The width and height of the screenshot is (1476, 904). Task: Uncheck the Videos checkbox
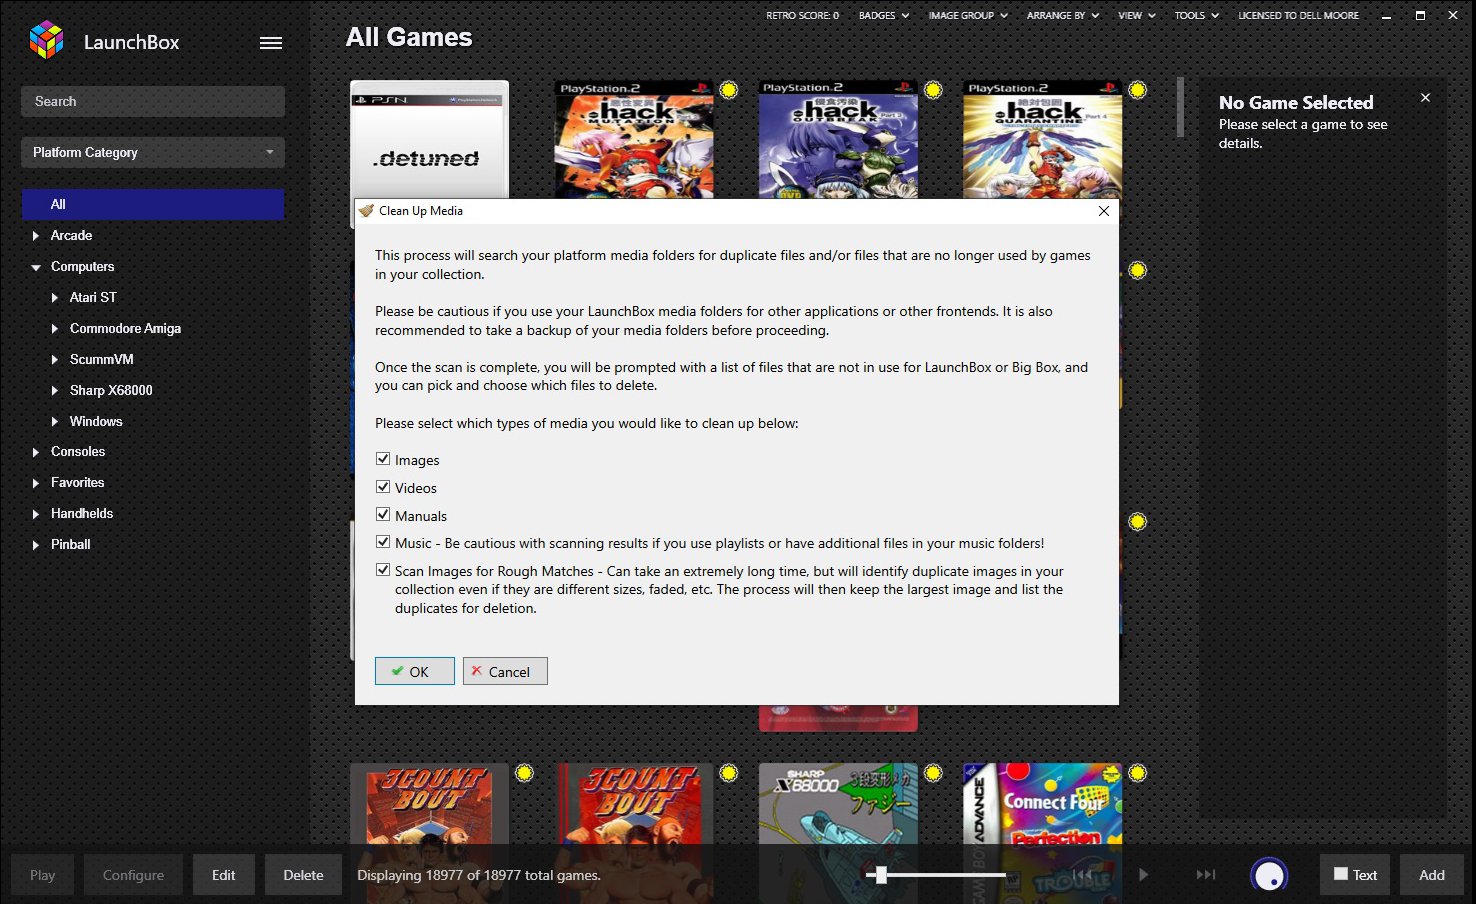click(x=383, y=487)
